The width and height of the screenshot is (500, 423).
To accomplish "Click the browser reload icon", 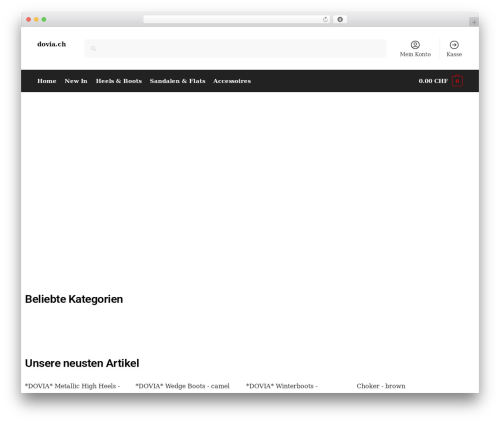I will [x=325, y=19].
